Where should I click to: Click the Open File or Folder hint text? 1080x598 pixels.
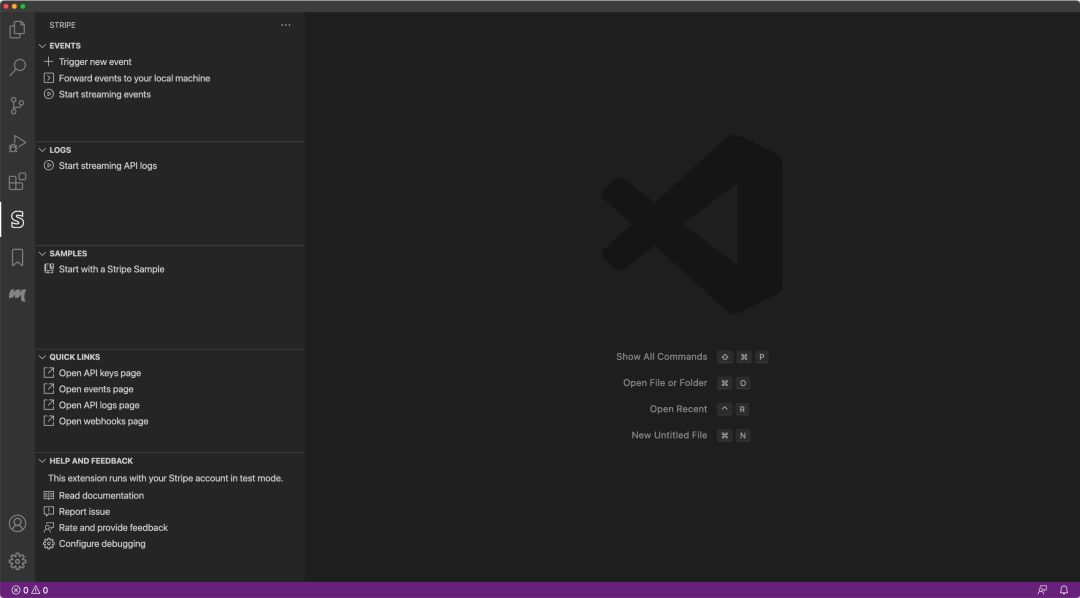[x=665, y=383]
